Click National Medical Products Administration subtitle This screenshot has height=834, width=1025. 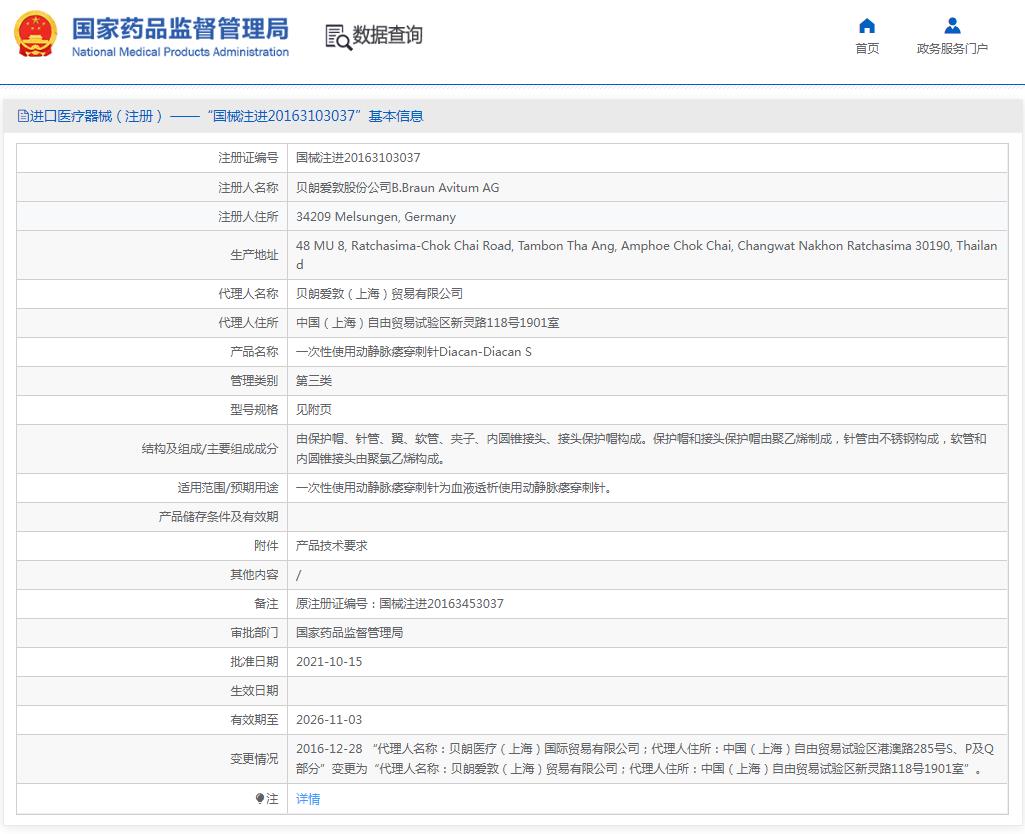(180, 52)
